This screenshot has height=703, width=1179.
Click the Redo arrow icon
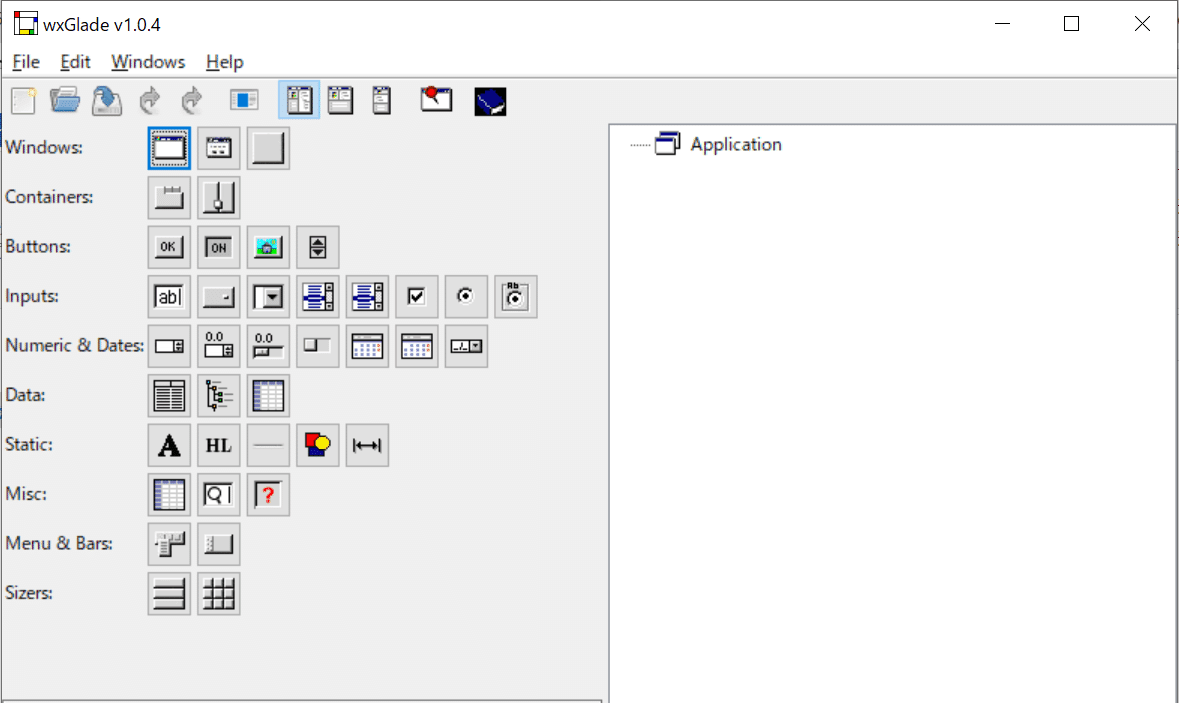(x=192, y=100)
